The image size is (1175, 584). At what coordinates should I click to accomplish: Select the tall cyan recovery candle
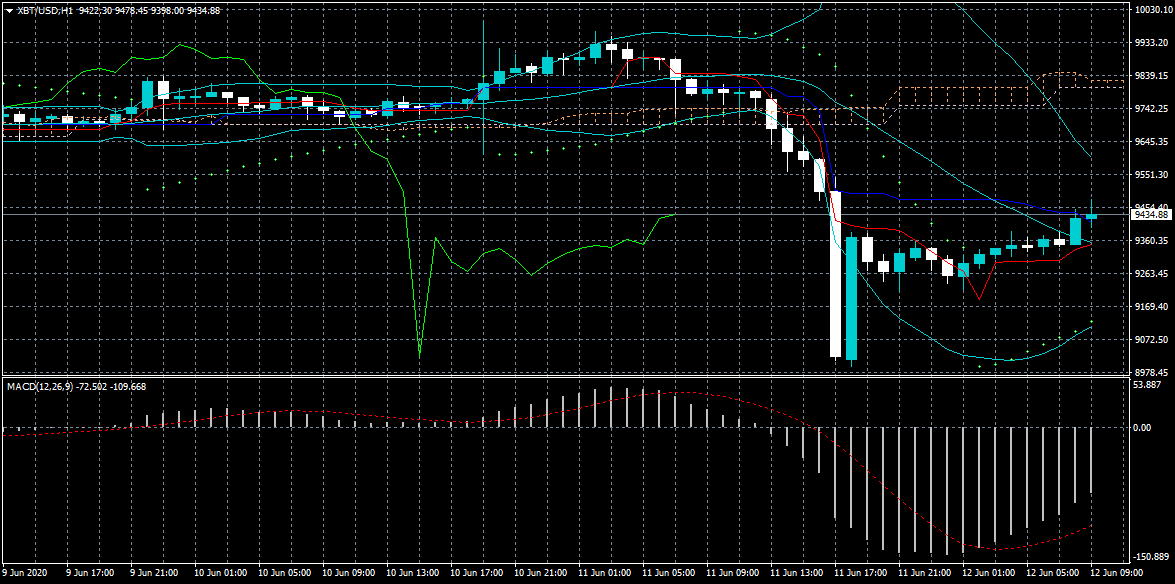(x=851, y=298)
